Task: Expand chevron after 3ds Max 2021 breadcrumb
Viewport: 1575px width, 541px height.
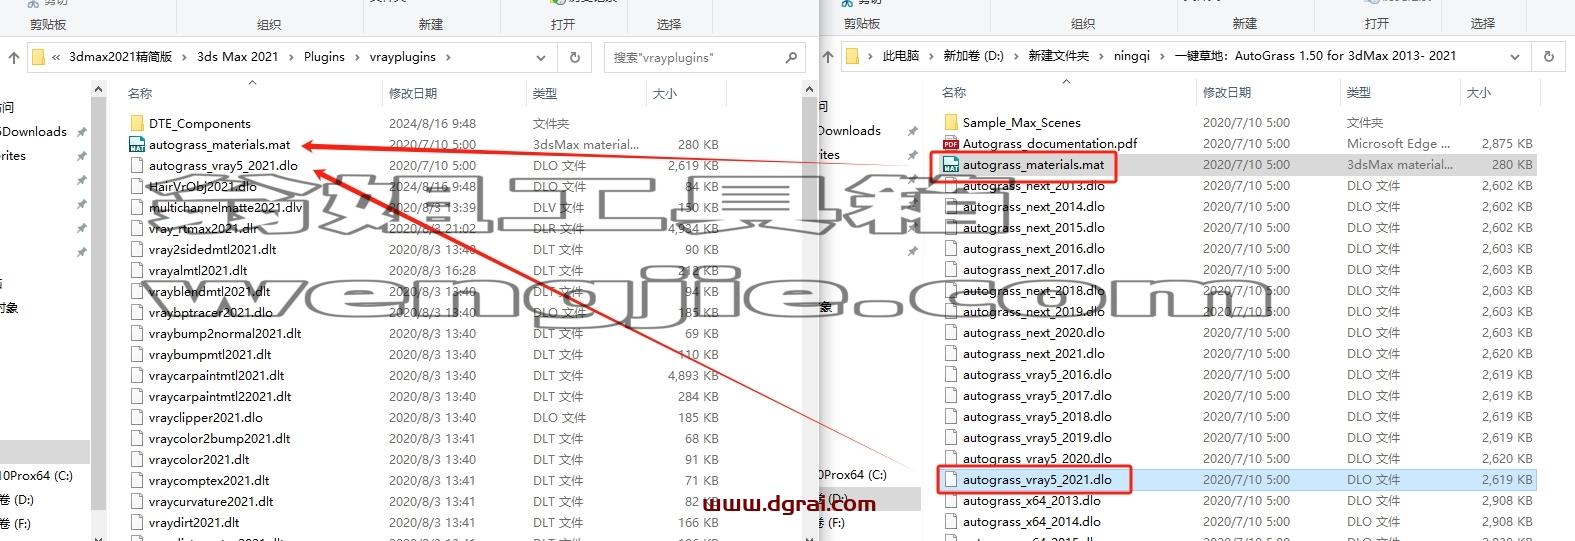Action: 290,58
